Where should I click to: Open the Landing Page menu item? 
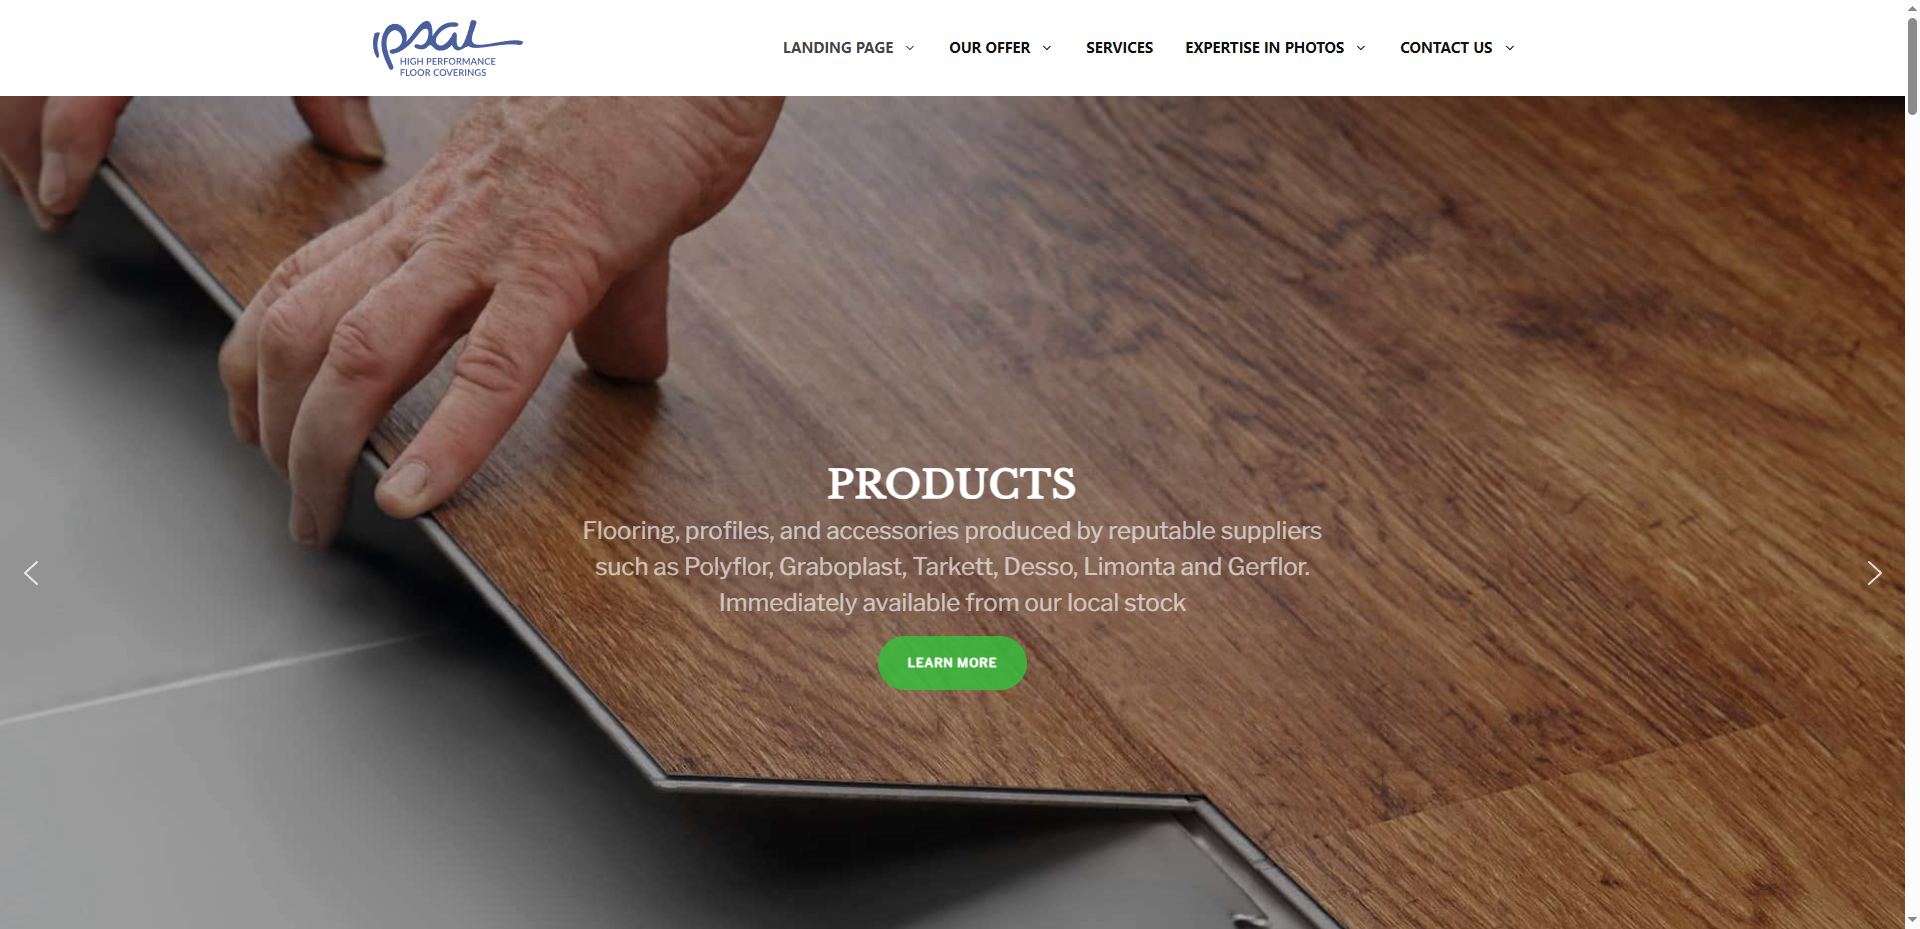pos(838,48)
